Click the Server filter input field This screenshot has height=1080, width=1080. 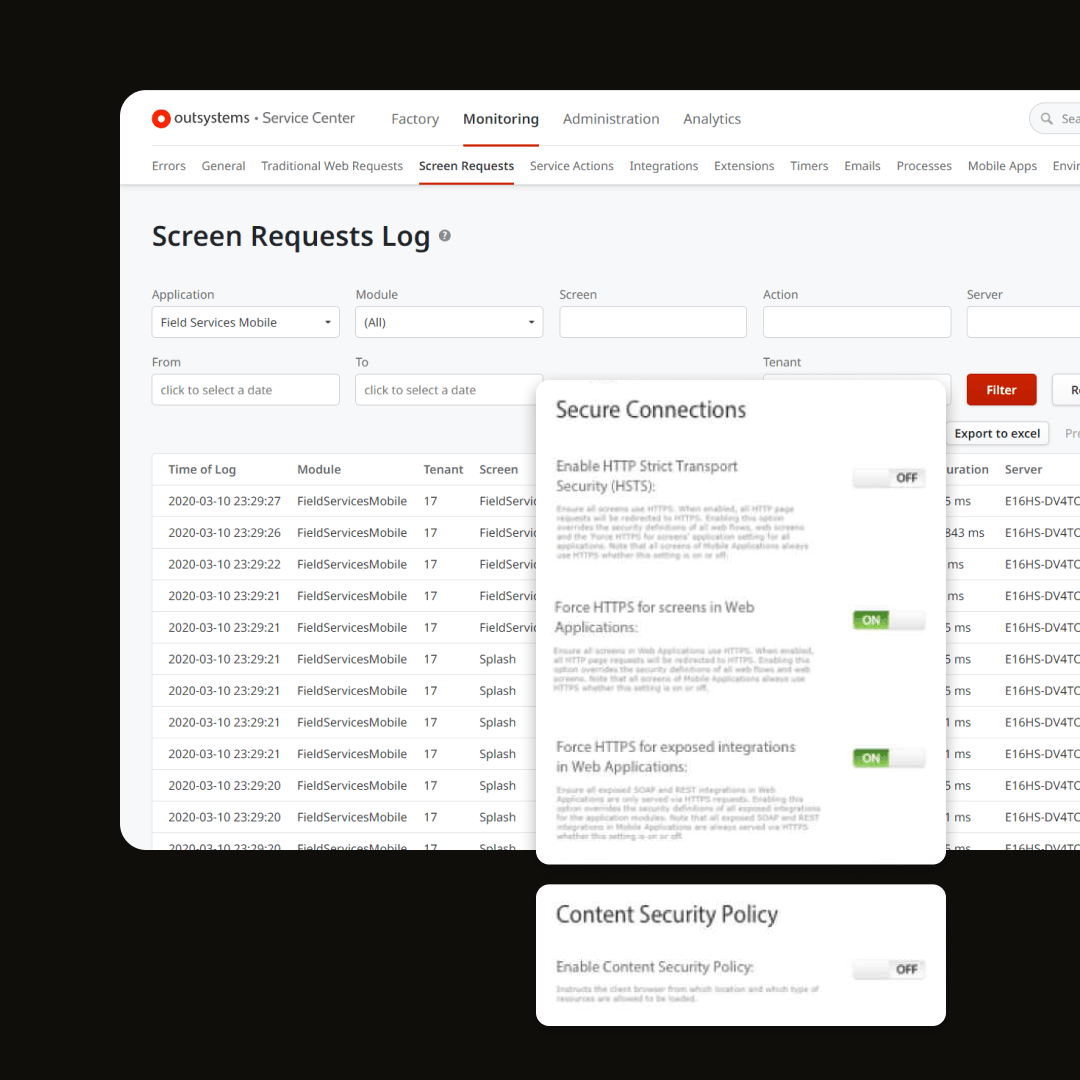click(x=1024, y=322)
